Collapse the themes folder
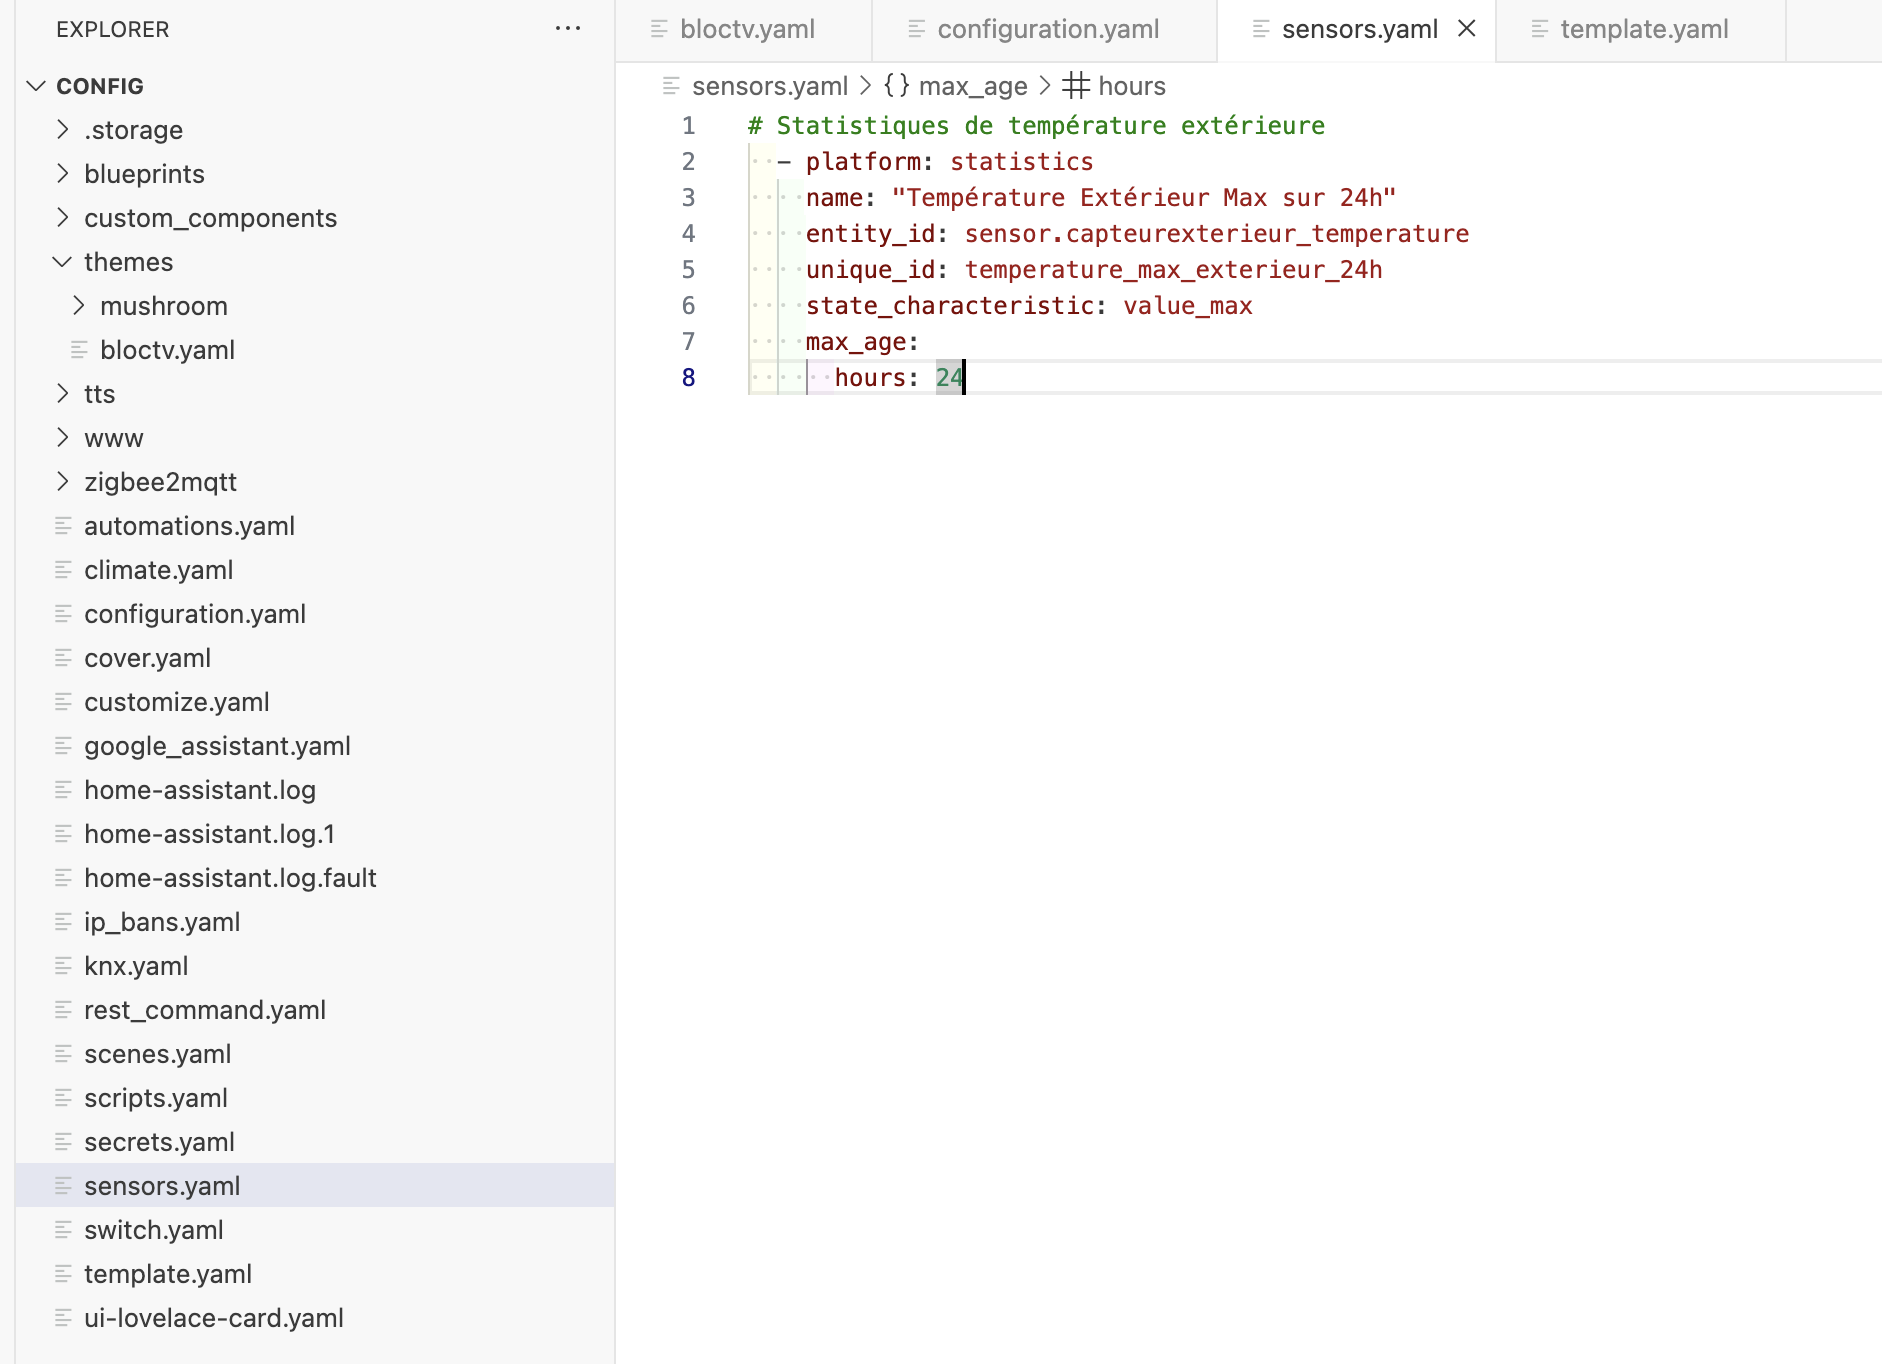The height and width of the screenshot is (1364, 1882). tap(62, 262)
